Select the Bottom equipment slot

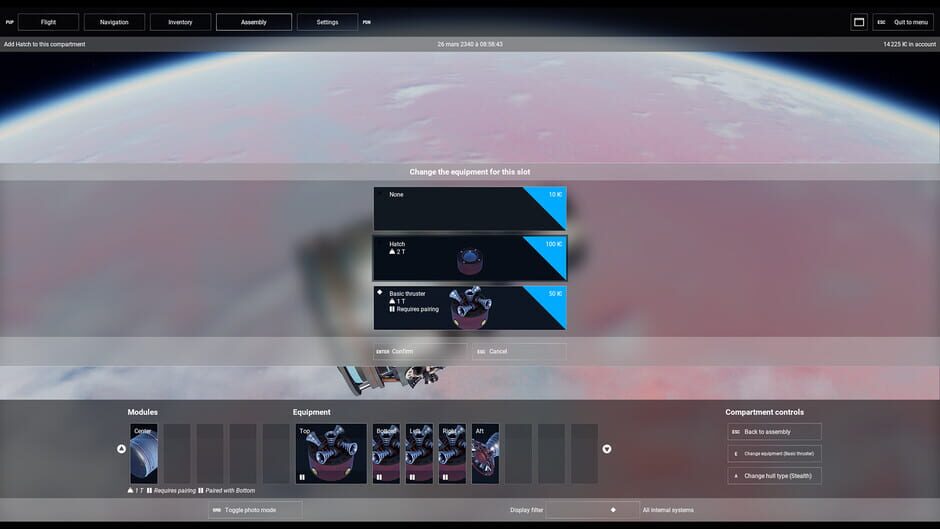[x=386, y=453]
